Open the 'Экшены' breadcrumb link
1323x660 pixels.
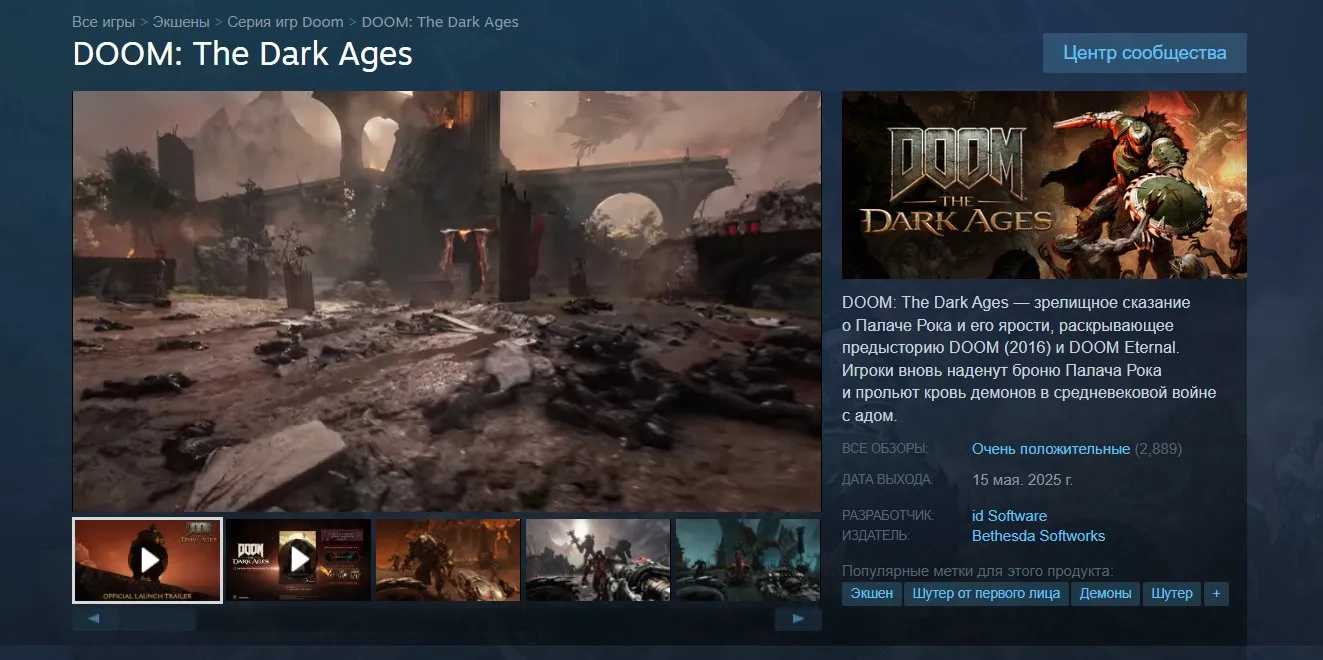pyautogui.click(x=181, y=21)
